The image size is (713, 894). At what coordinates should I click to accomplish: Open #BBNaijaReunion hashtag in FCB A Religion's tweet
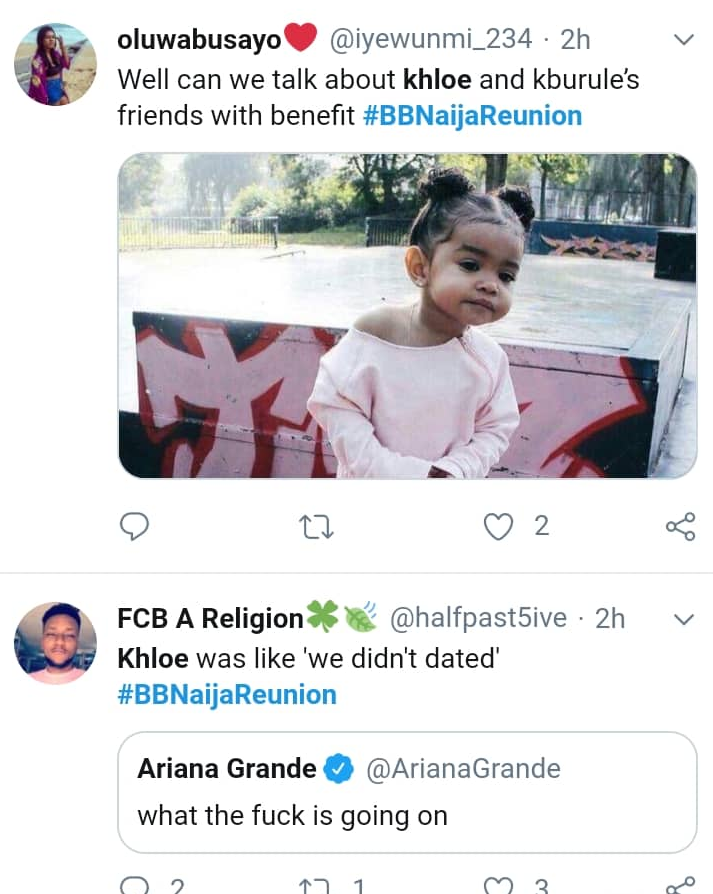pyautogui.click(x=227, y=695)
